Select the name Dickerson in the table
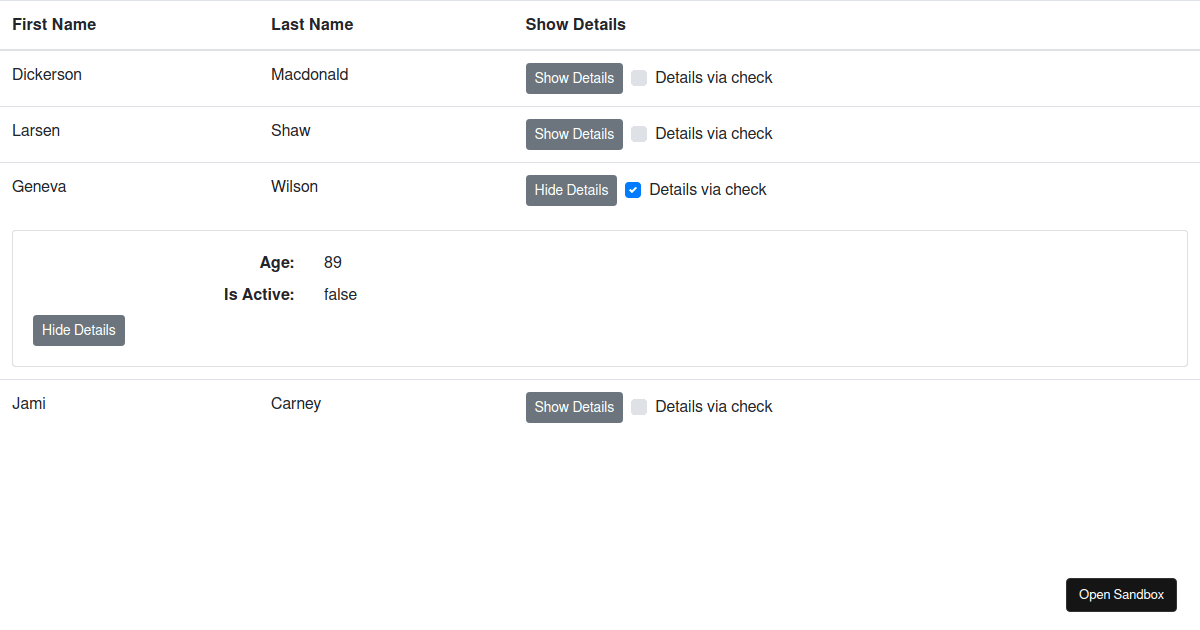The width and height of the screenshot is (1200, 630). (47, 74)
